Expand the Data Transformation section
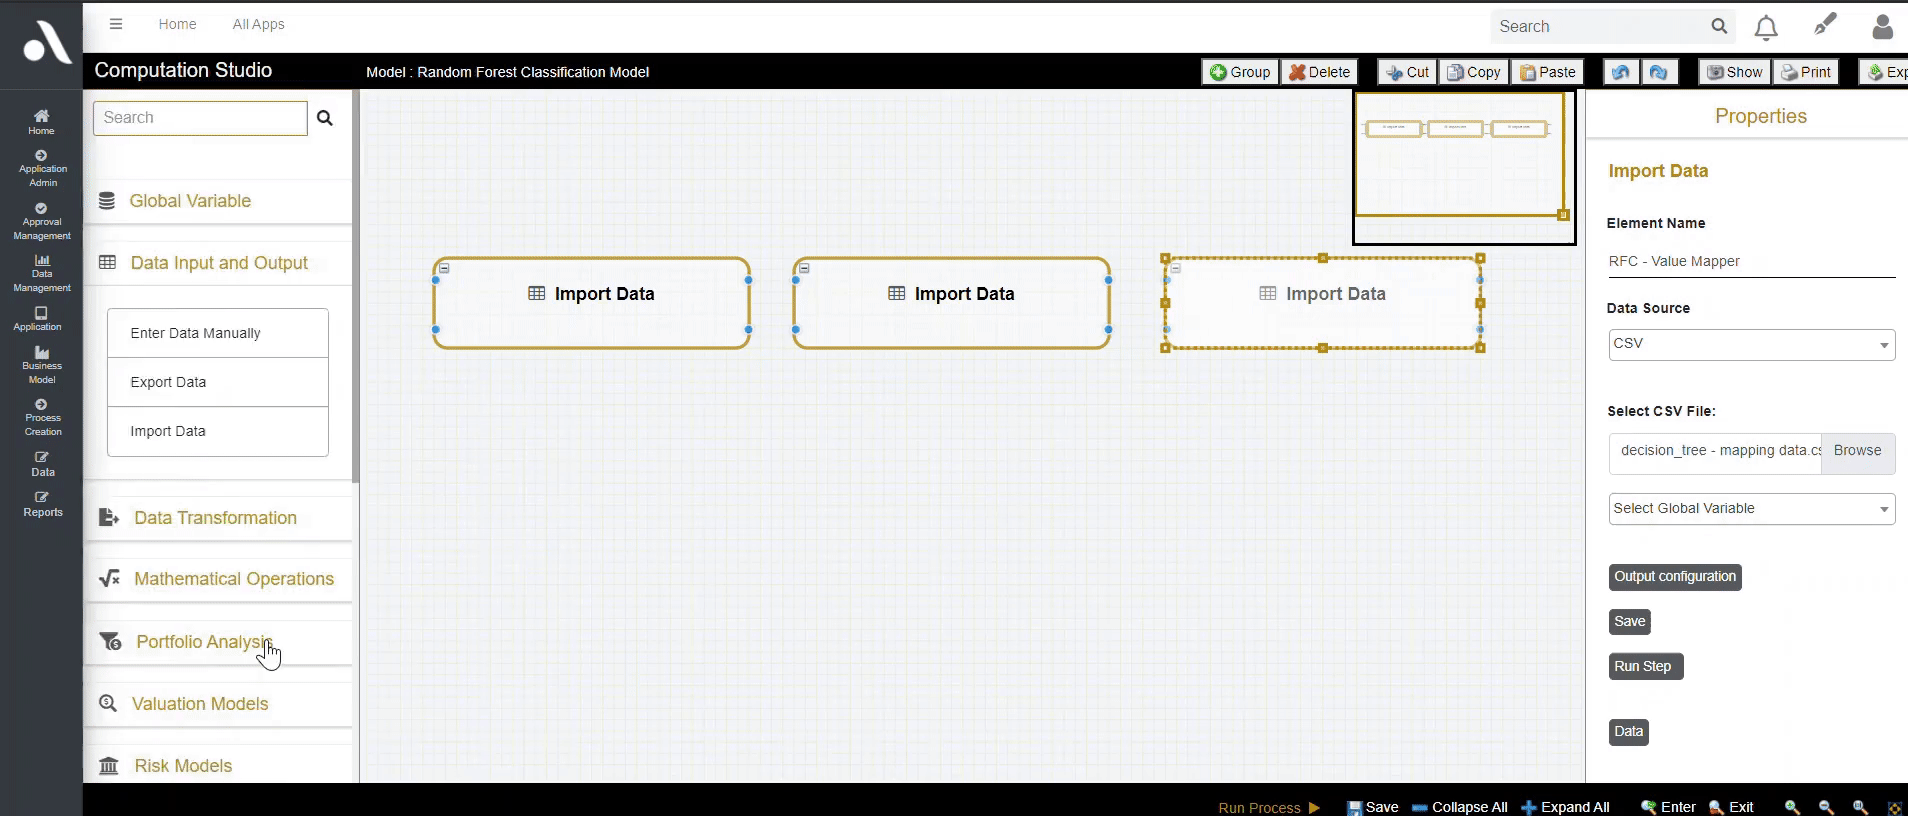 [x=216, y=518]
